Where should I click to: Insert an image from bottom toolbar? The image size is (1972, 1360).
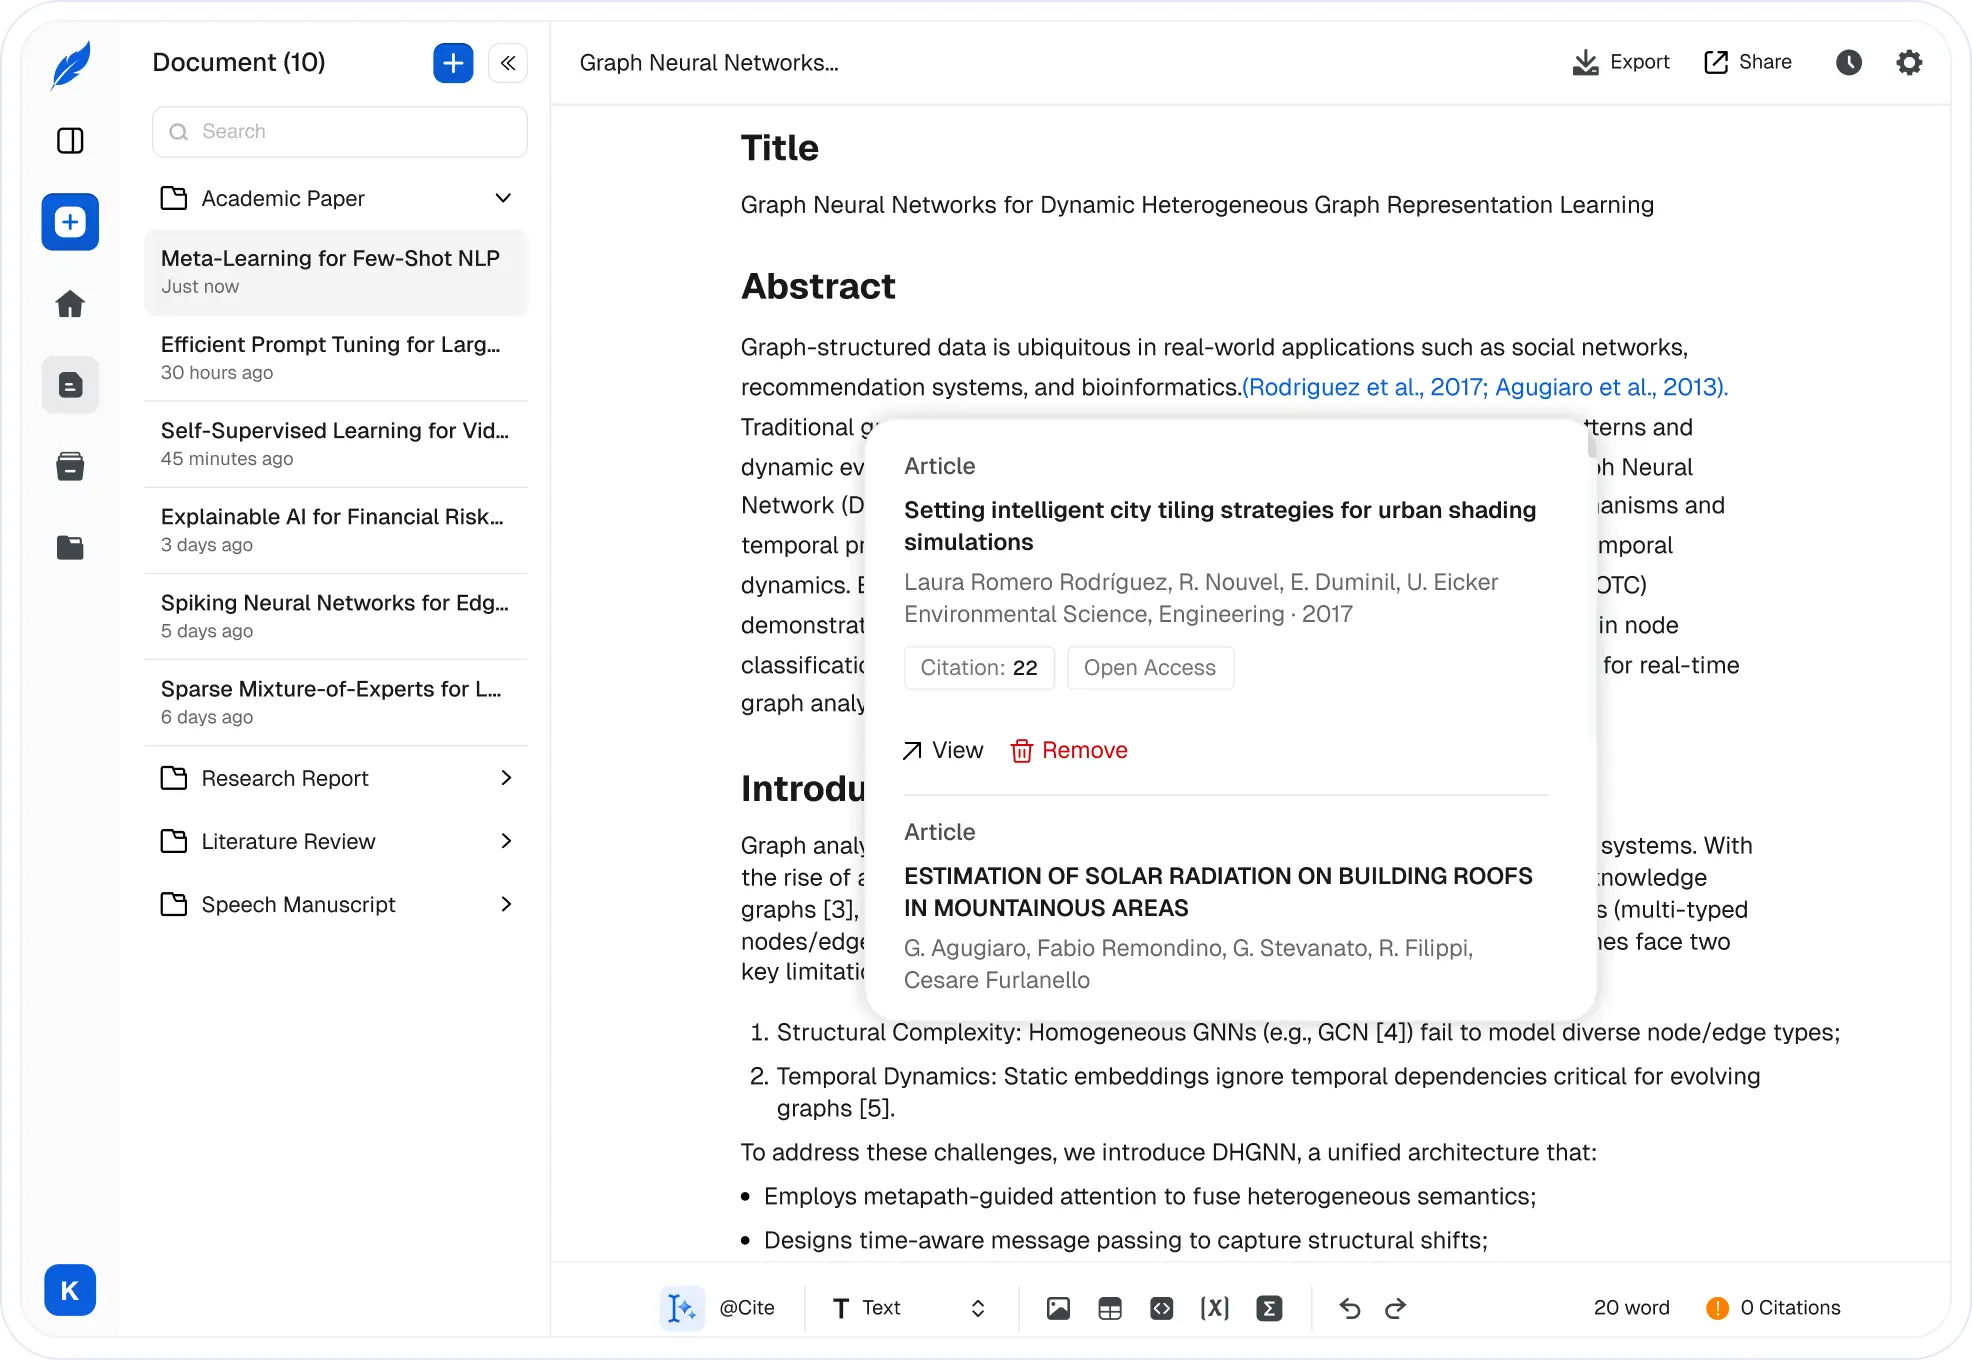(x=1058, y=1308)
